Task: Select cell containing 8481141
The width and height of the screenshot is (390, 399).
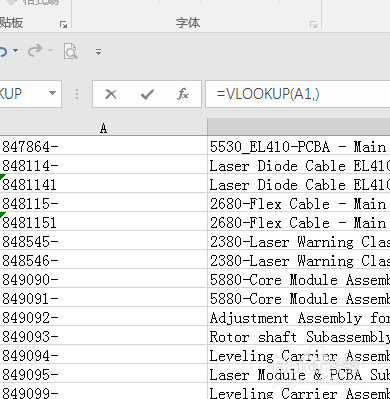Action: [x=103, y=183]
